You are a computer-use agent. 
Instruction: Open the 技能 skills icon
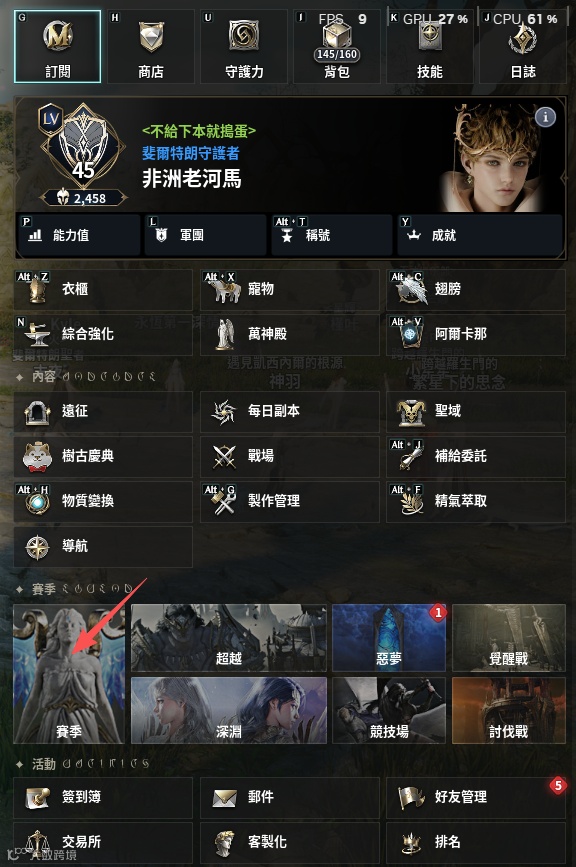point(430,36)
